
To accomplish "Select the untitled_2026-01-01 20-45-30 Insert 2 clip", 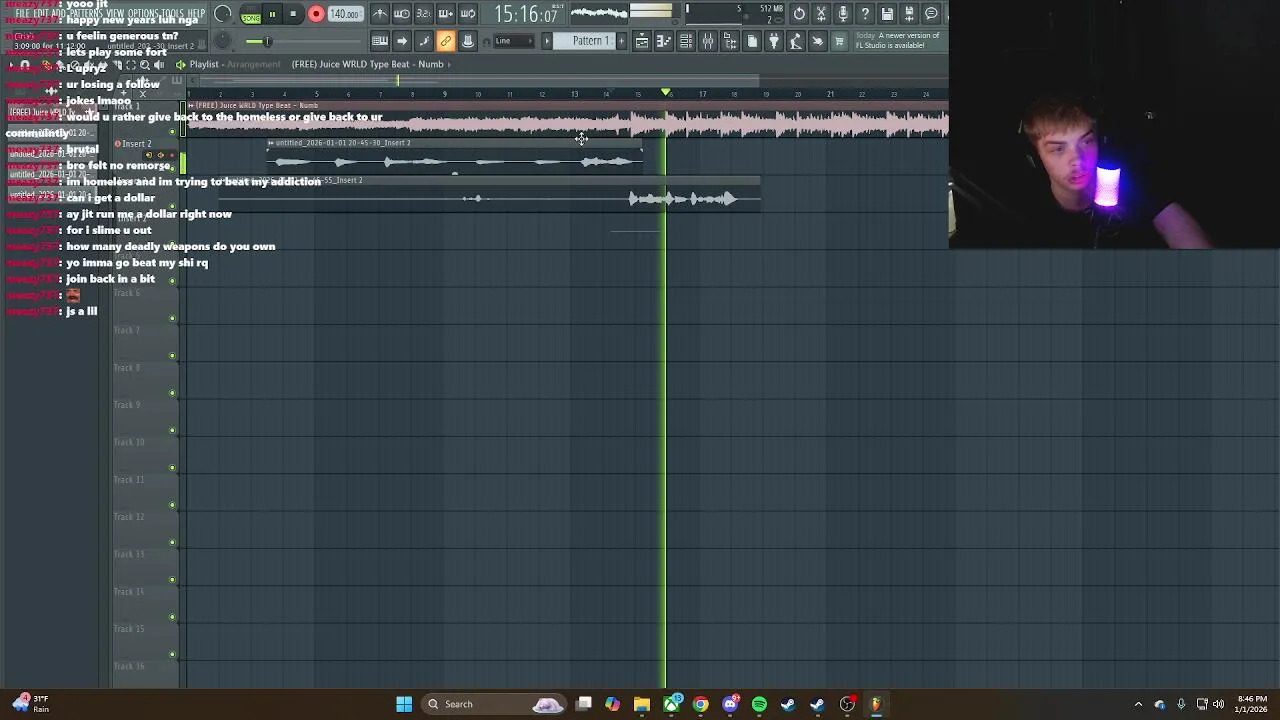I will tap(455, 158).
